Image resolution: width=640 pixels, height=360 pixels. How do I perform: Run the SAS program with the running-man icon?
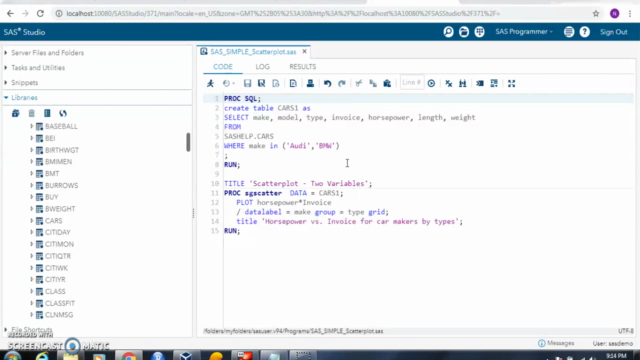211,83
